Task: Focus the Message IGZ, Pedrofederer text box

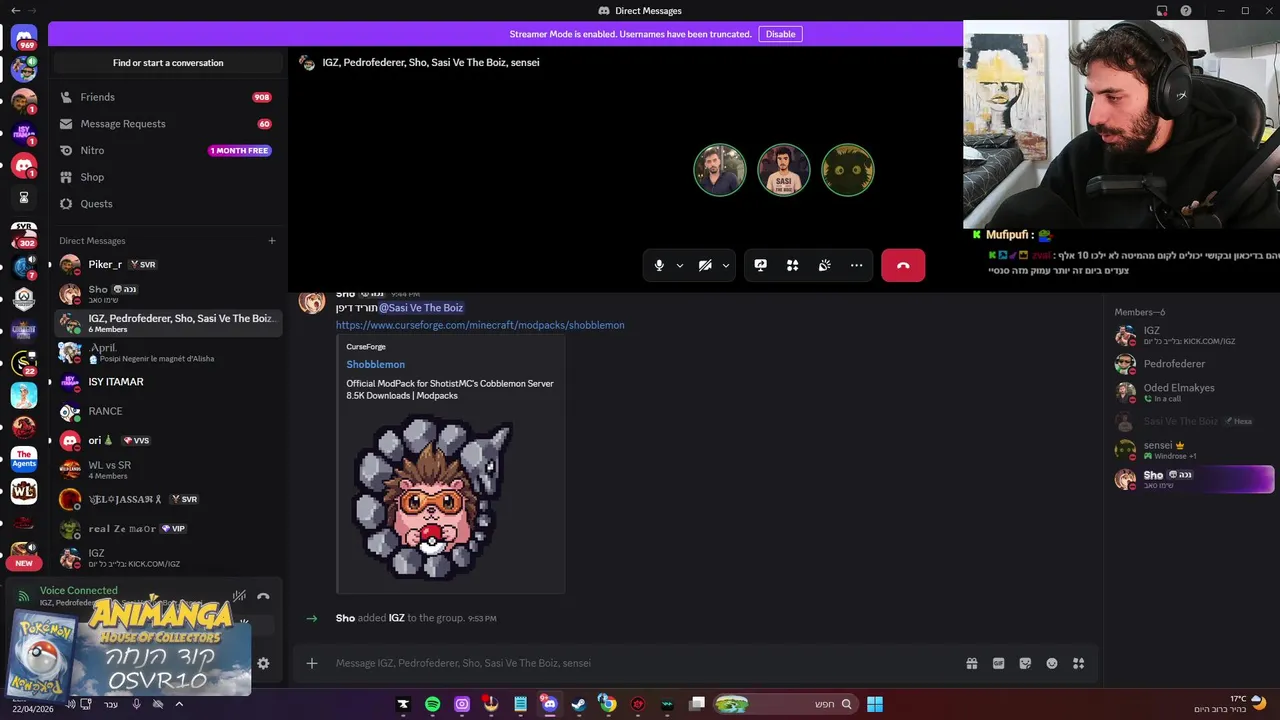Action: point(640,663)
